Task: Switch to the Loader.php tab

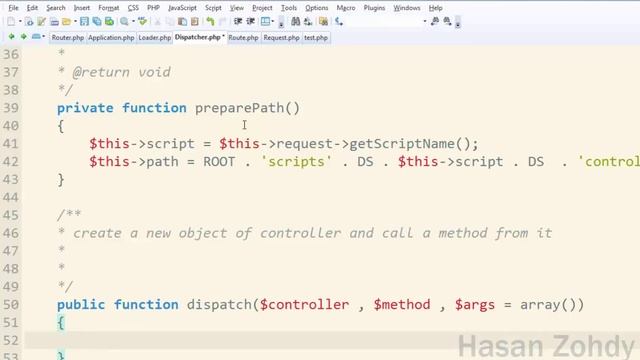Action: tap(154, 38)
